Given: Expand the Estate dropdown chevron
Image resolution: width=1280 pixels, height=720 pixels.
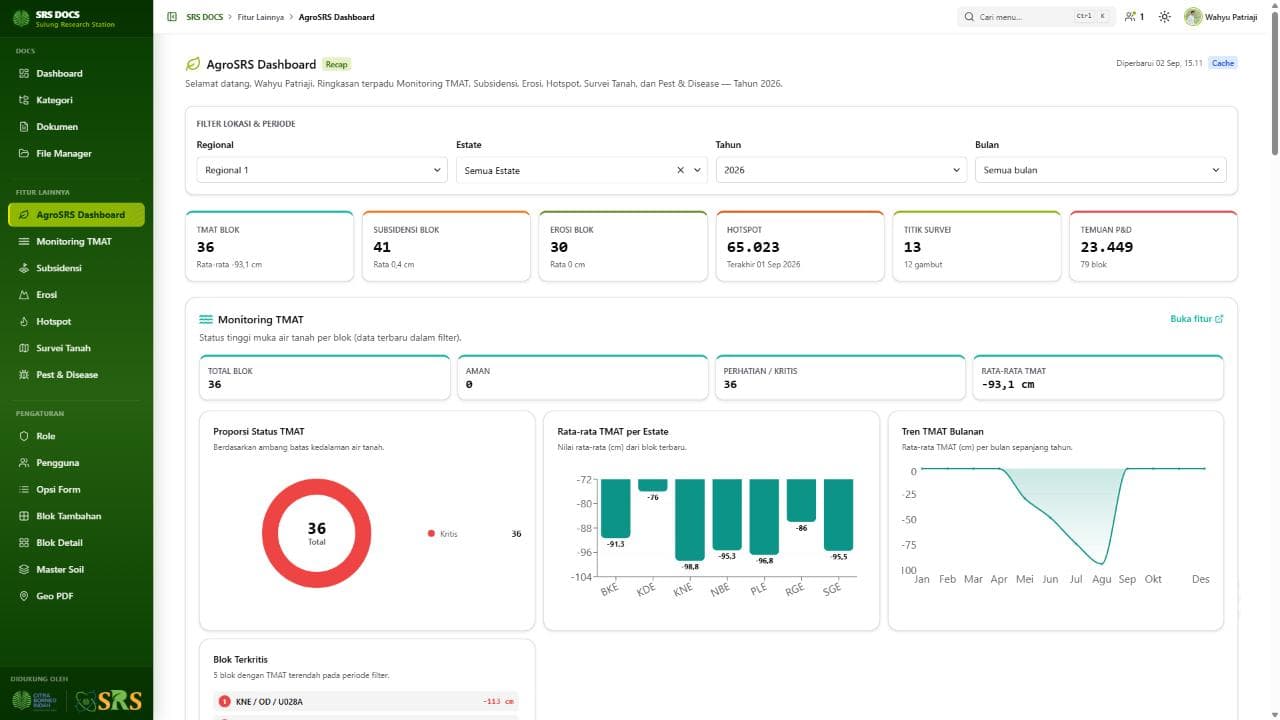Looking at the screenshot, I should pyautogui.click(x=697, y=170).
